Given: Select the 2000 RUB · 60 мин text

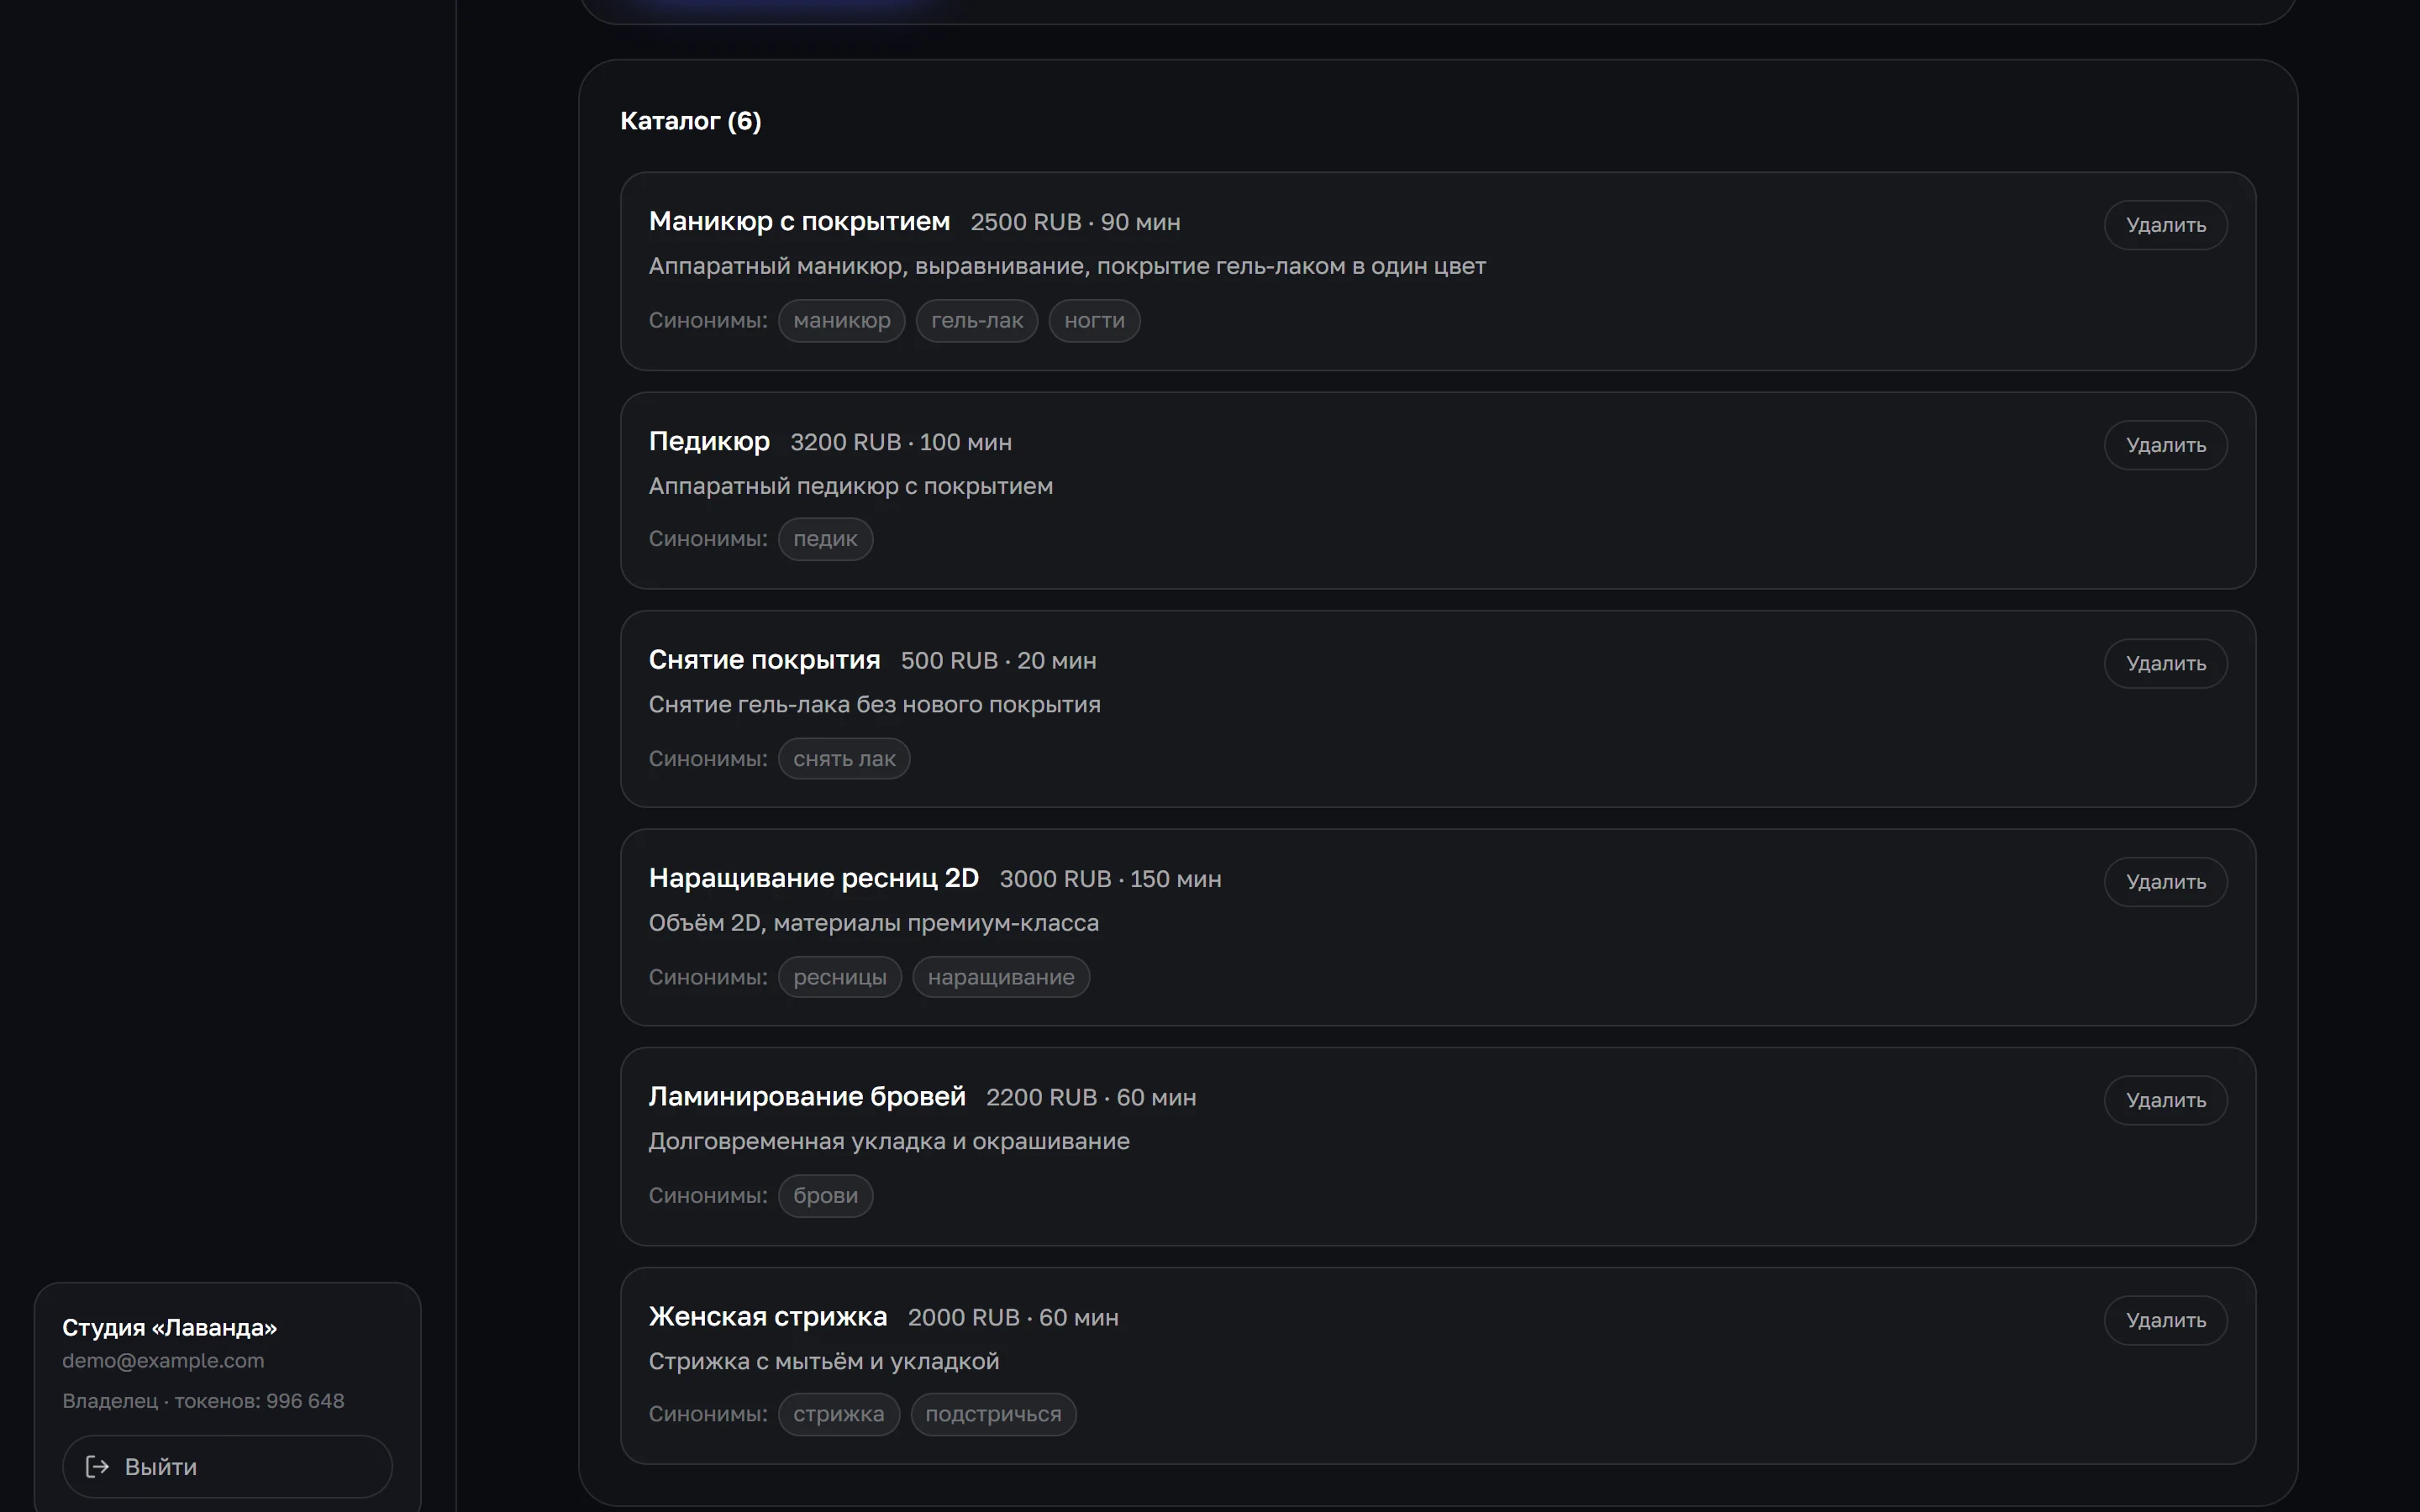Looking at the screenshot, I should point(1013,1317).
